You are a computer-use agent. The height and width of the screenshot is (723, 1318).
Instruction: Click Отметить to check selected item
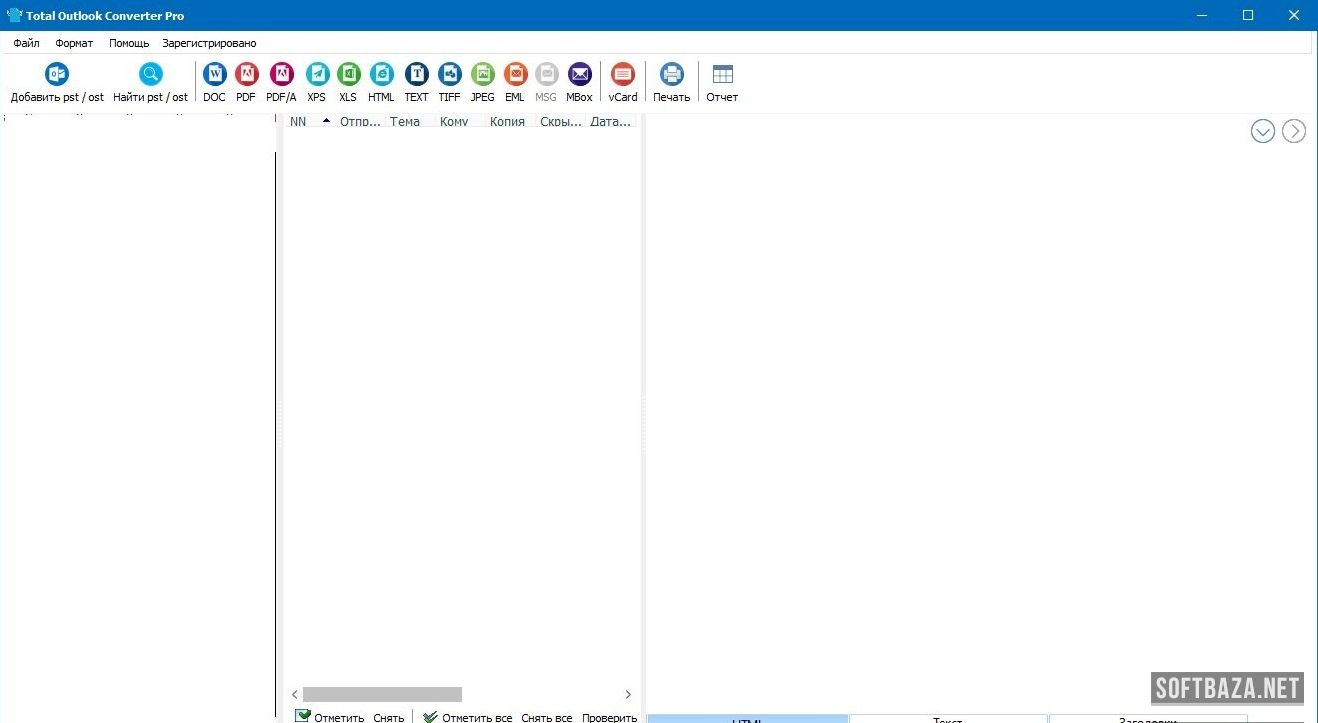coord(330,717)
